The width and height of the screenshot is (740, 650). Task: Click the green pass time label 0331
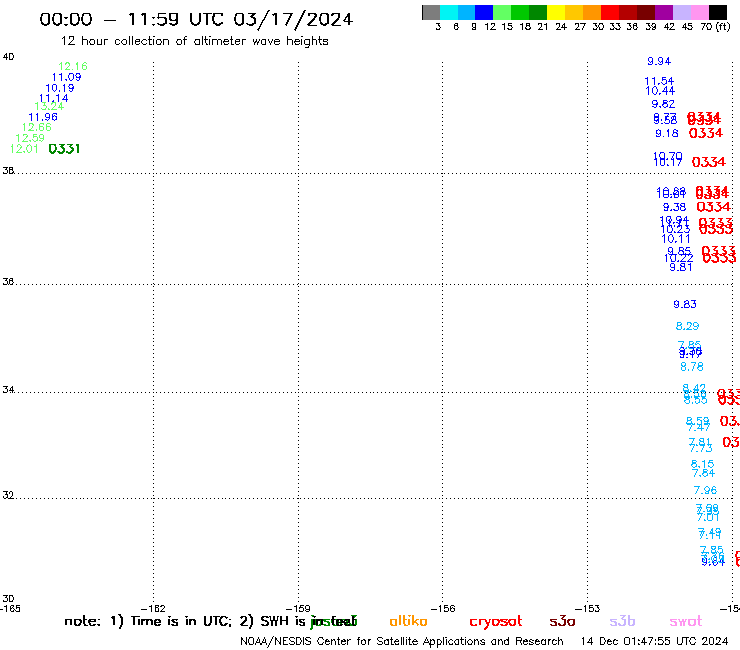click(64, 149)
